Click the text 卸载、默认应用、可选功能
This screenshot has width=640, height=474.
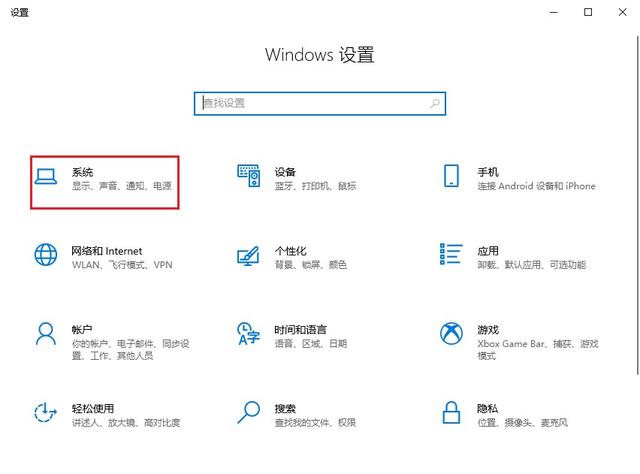(532, 265)
